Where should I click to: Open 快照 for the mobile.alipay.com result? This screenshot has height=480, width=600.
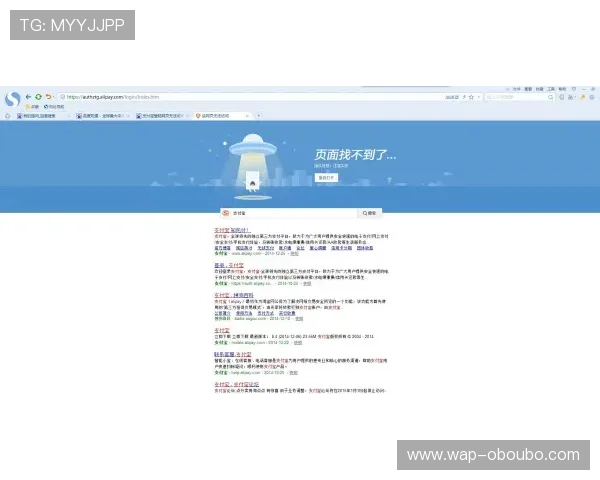[x=298, y=343]
